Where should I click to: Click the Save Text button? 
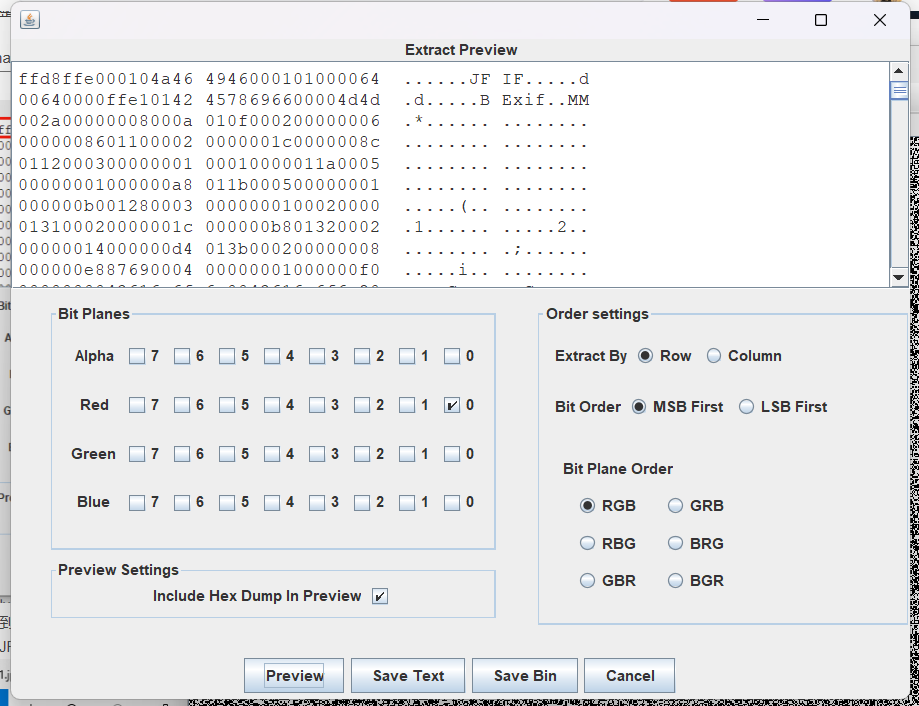pyautogui.click(x=408, y=676)
